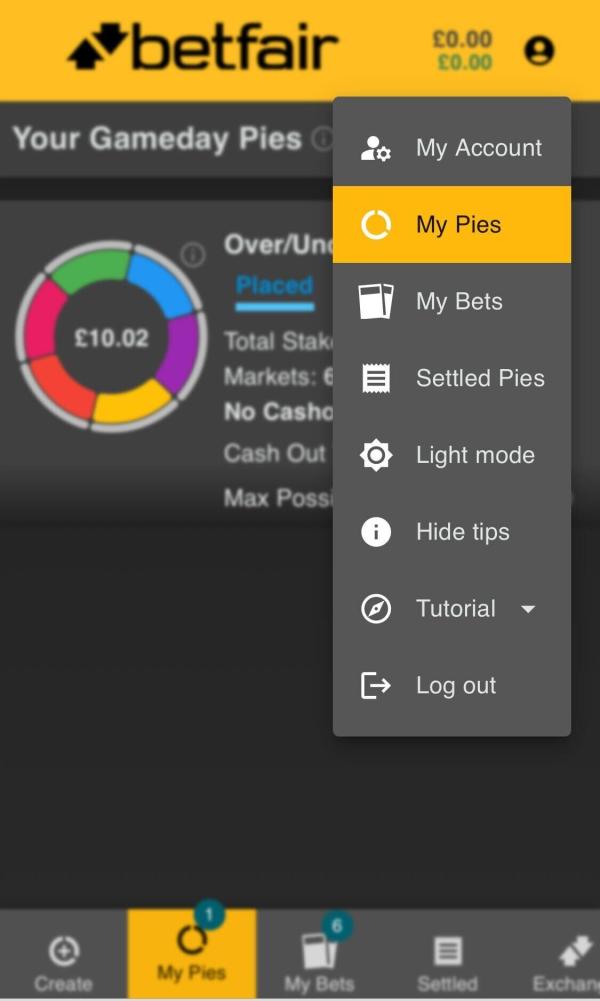
Task: Click info icon beside Your Gameday Pies
Action: pyautogui.click(x=322, y=139)
